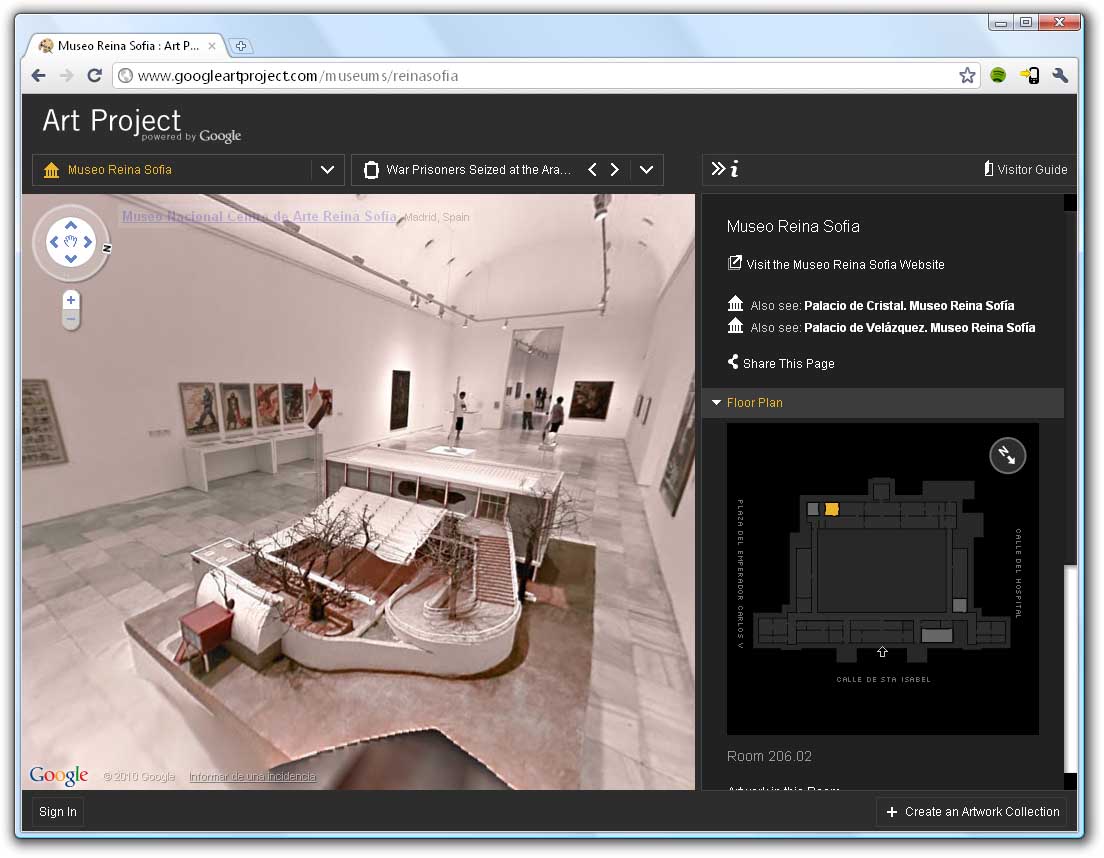Screen dimensions: 1104x858
Task: Pan street view to the right
Action: click(x=88, y=242)
